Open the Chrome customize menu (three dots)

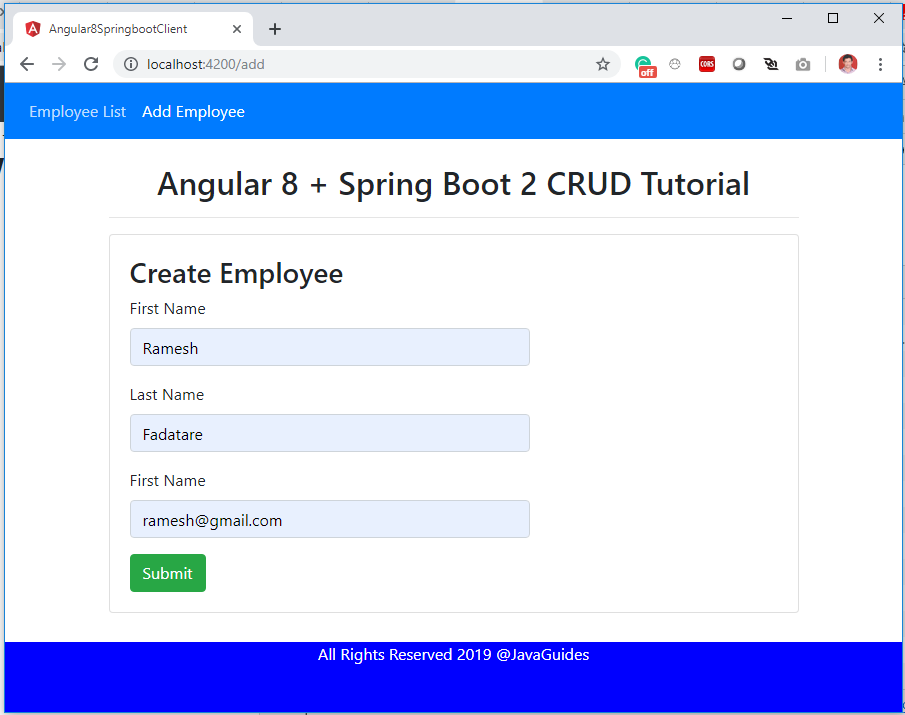[x=880, y=64]
